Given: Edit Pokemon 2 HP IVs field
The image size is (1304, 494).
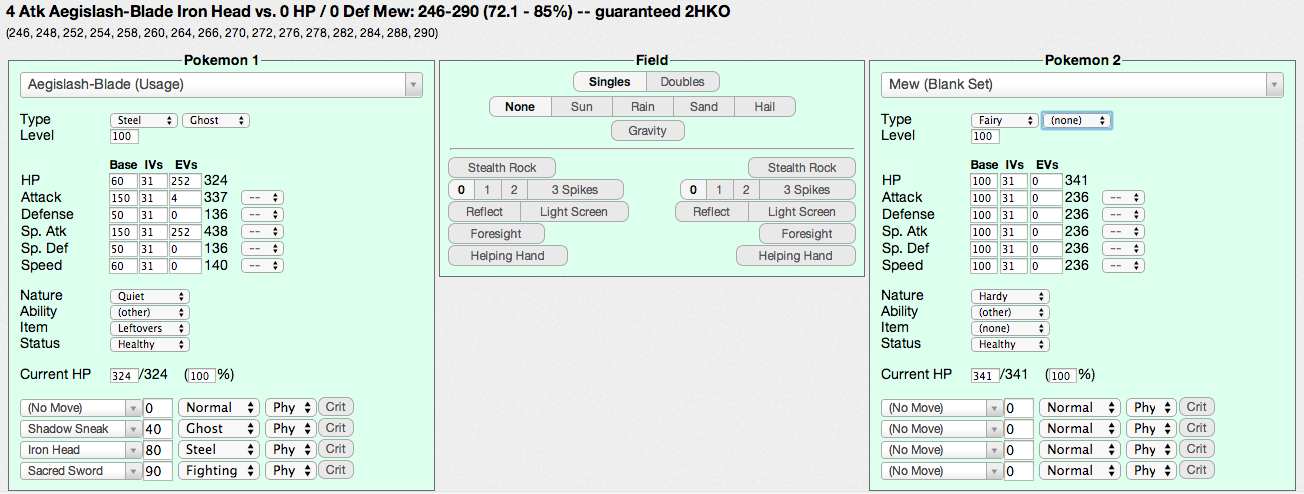Looking at the screenshot, I should (x=1016, y=181).
